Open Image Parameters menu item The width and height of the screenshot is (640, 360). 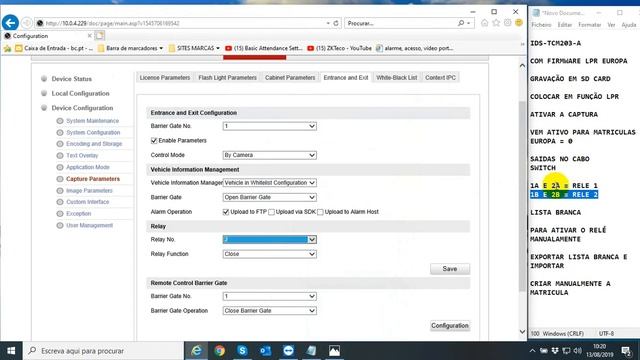click(89, 191)
